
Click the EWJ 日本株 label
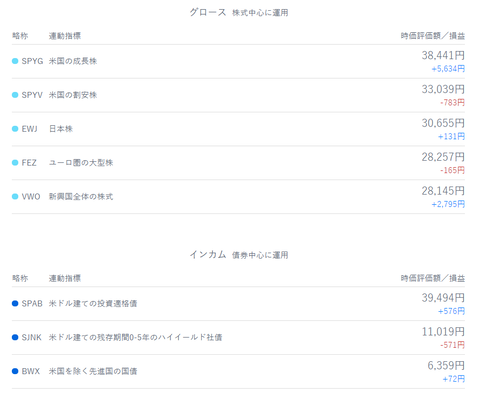pos(61,129)
